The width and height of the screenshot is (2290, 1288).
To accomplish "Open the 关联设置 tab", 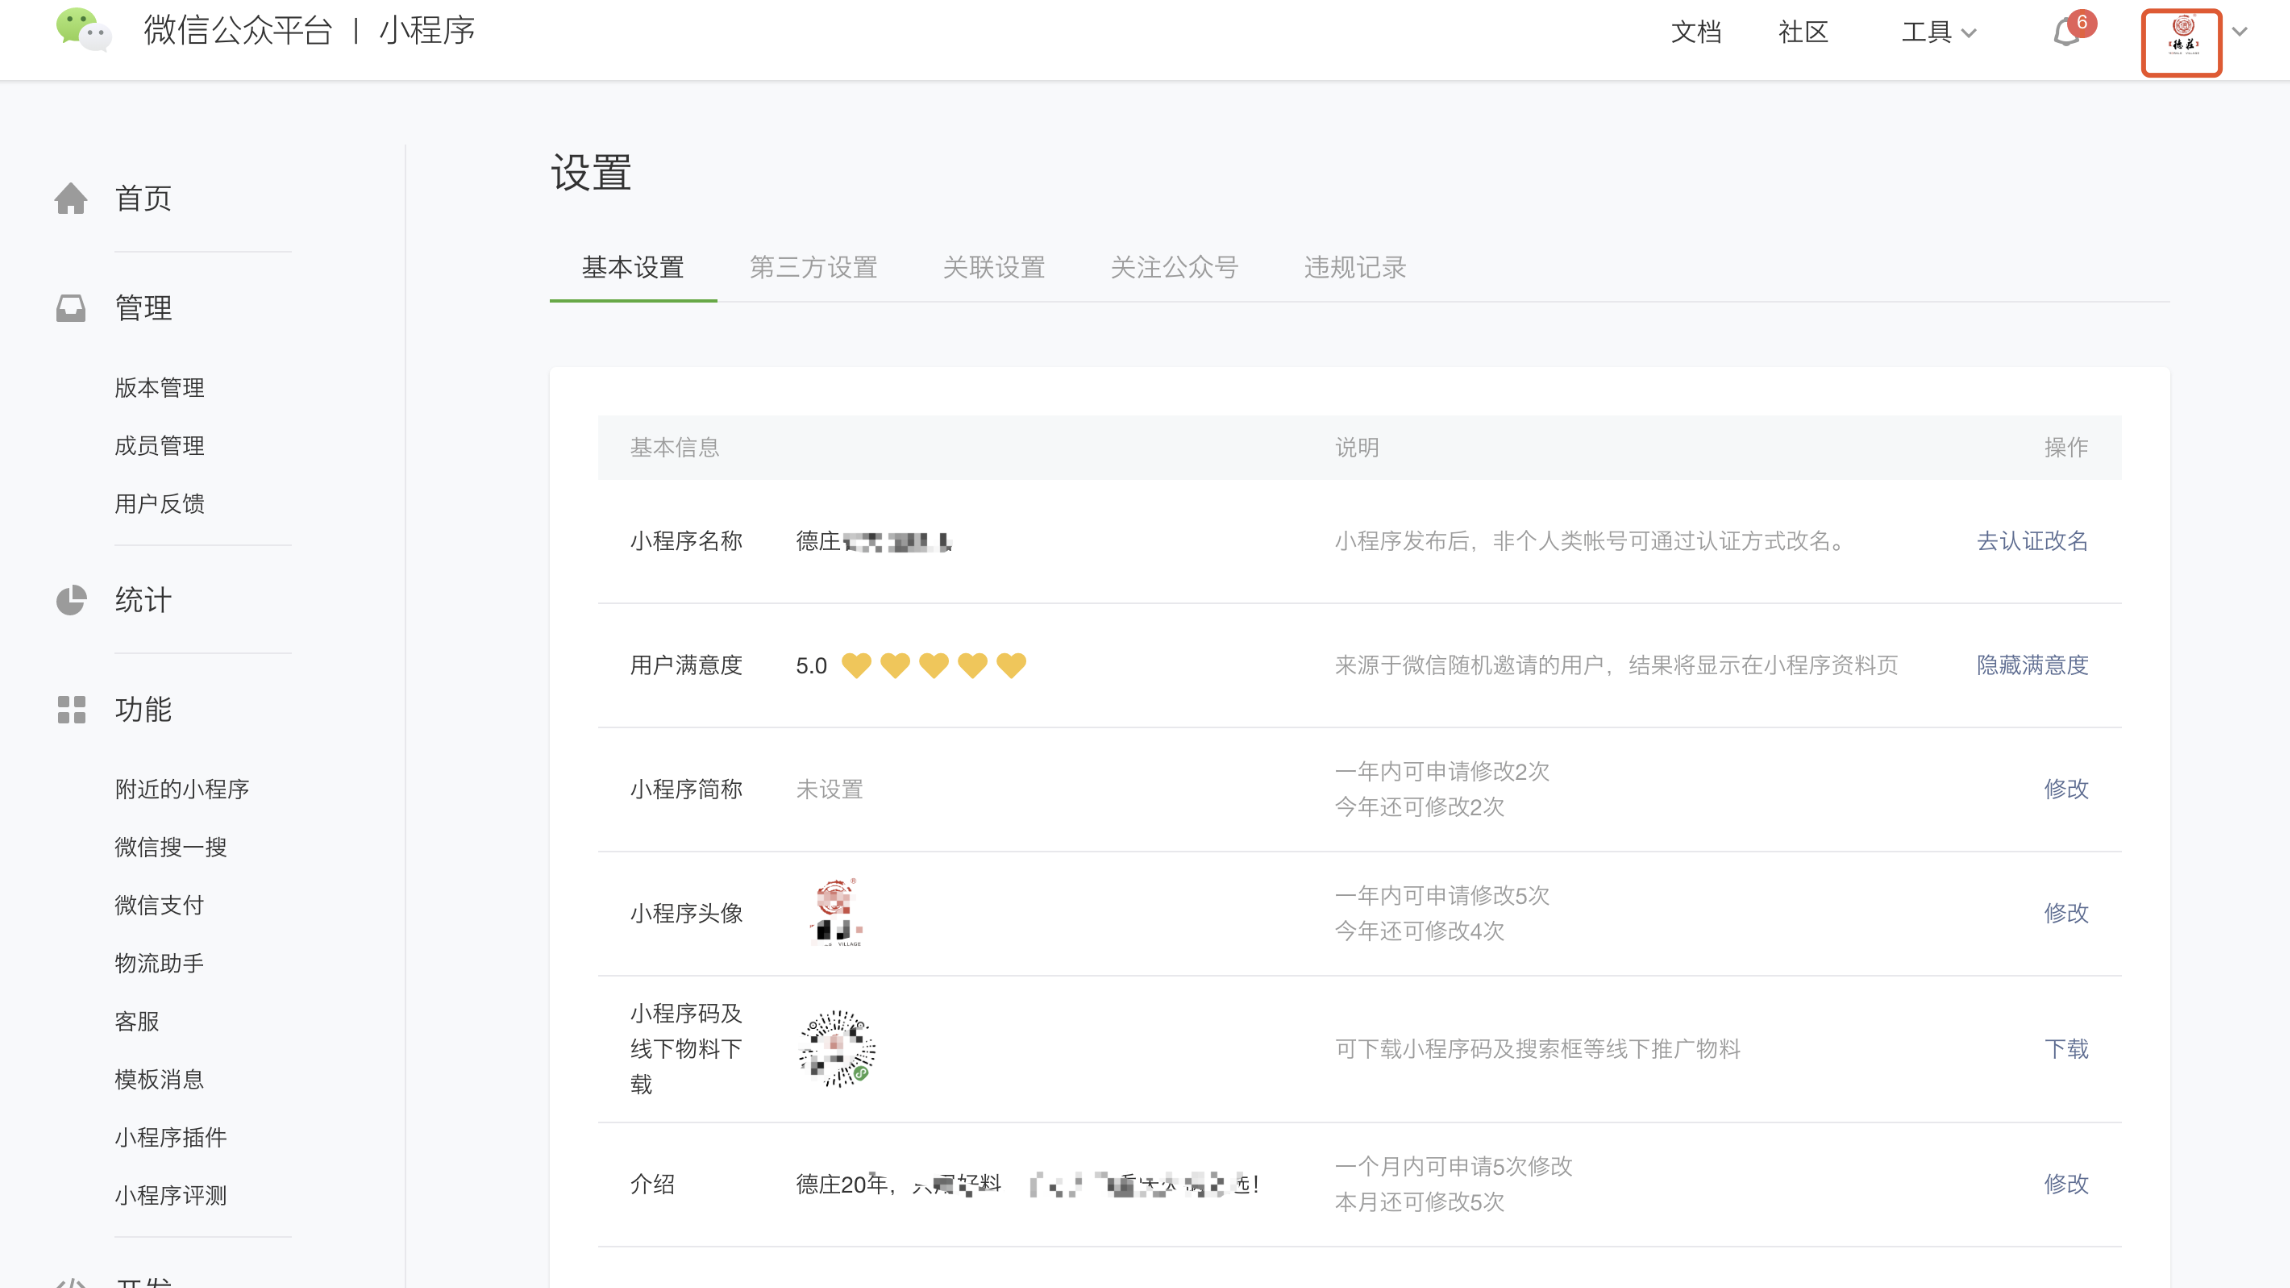I will 993,267.
